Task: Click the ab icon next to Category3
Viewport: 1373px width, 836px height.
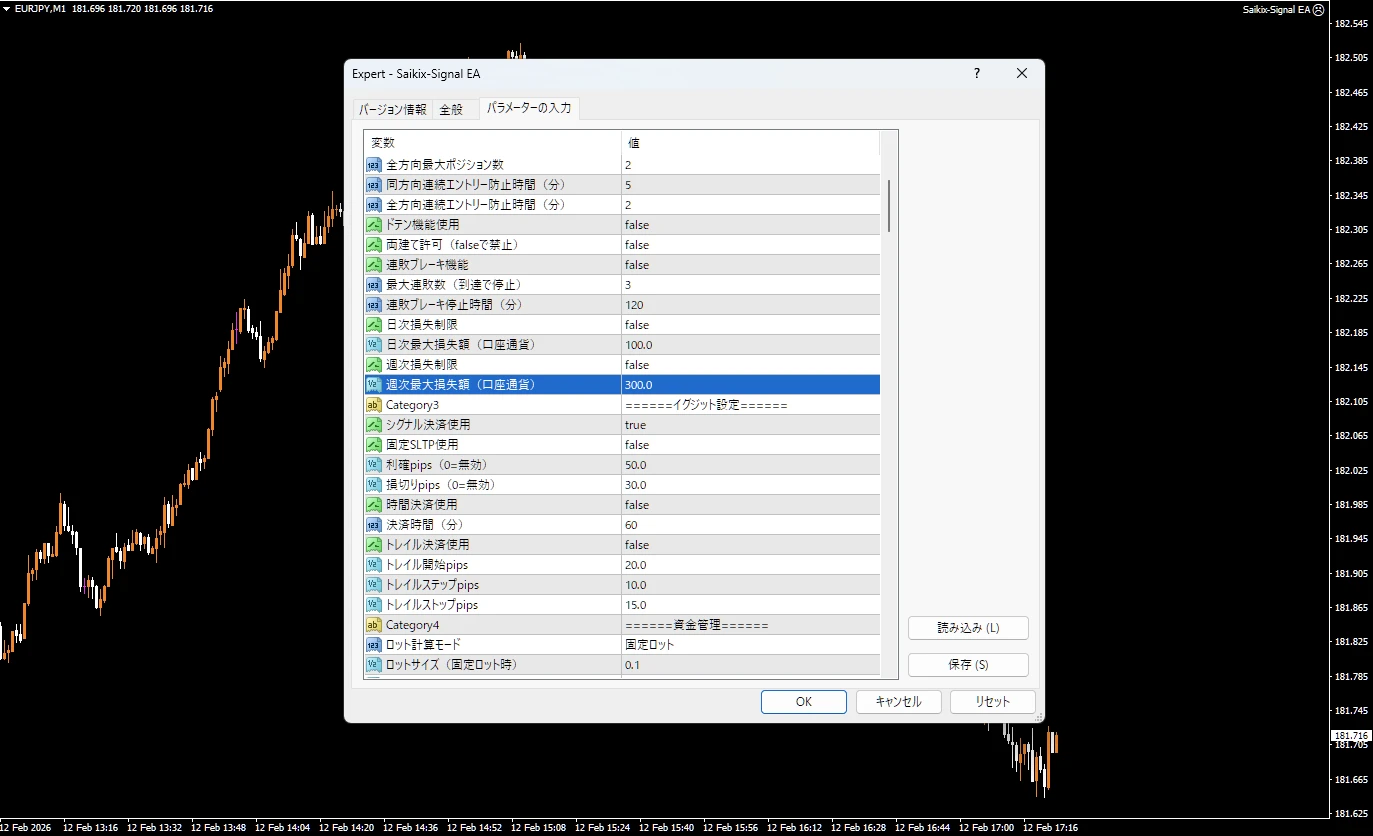Action: pyautogui.click(x=372, y=404)
